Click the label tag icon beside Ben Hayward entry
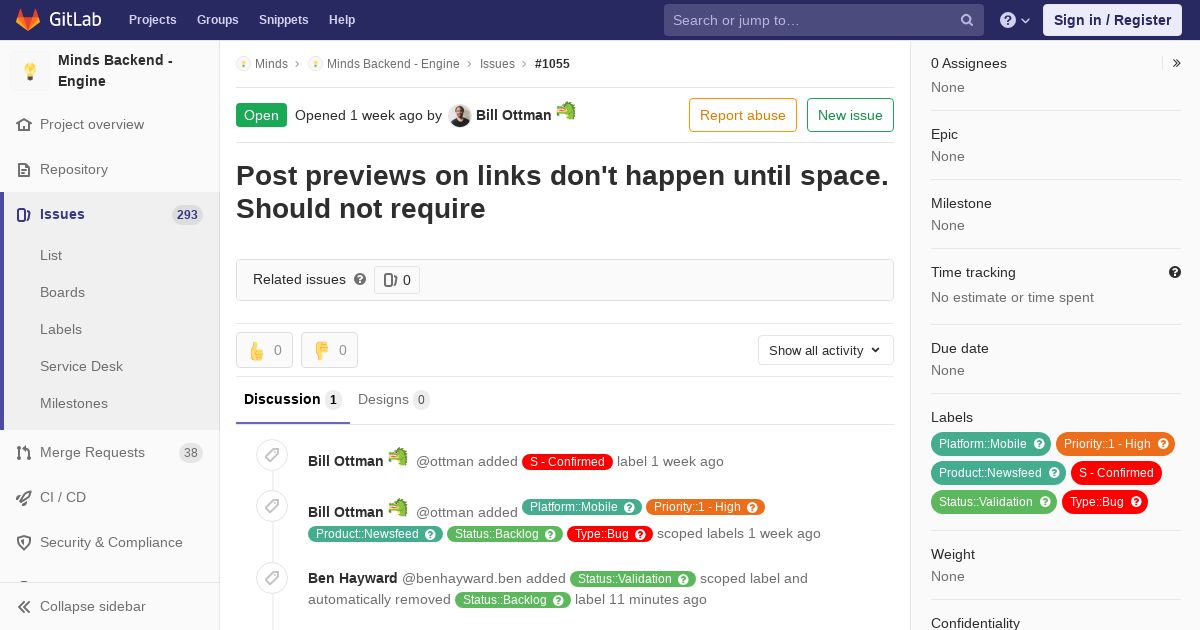The image size is (1200, 630). point(272,578)
